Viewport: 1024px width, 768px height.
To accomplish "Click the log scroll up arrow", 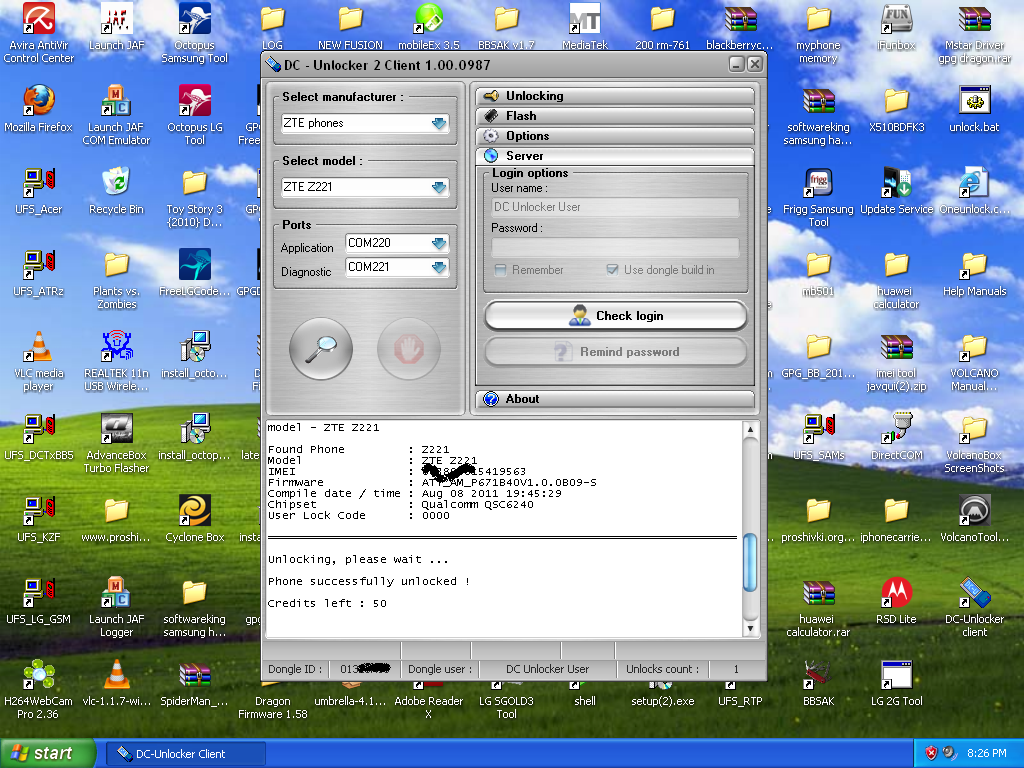I will pos(750,429).
